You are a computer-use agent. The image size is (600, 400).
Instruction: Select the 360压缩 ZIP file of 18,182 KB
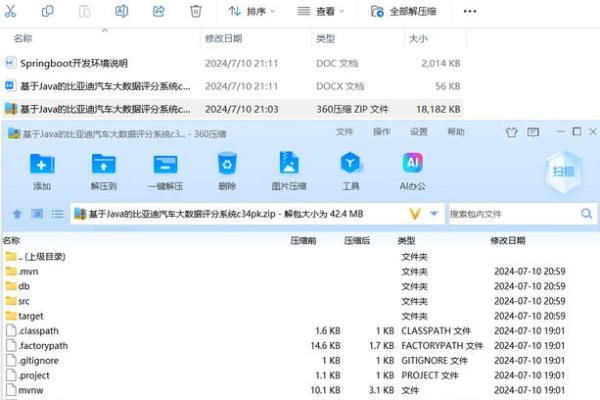point(233,109)
